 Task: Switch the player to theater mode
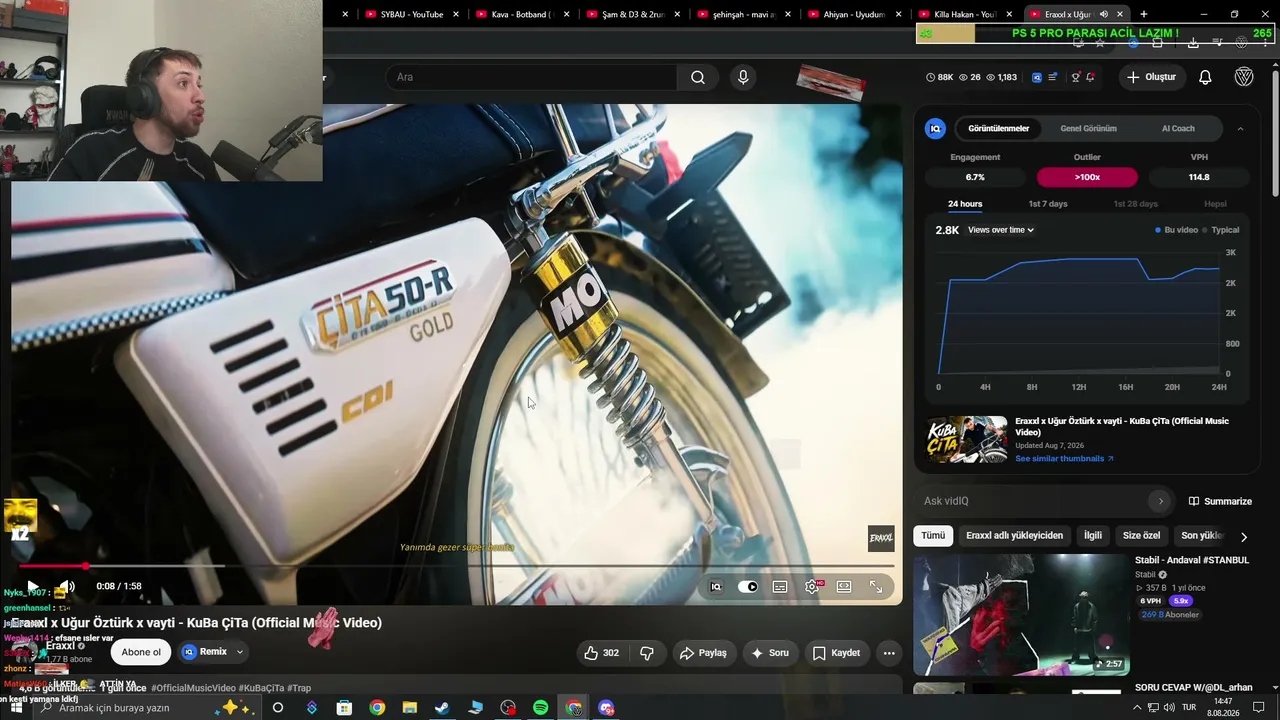click(x=844, y=587)
